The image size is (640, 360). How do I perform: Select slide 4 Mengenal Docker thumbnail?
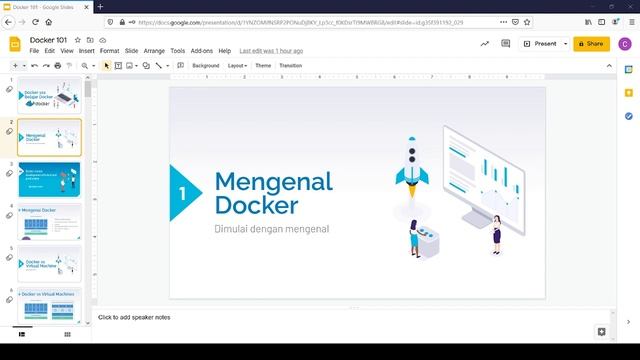pos(49,222)
